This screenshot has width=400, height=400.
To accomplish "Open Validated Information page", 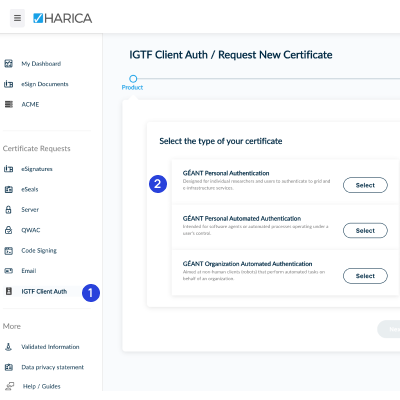I will click(50, 347).
